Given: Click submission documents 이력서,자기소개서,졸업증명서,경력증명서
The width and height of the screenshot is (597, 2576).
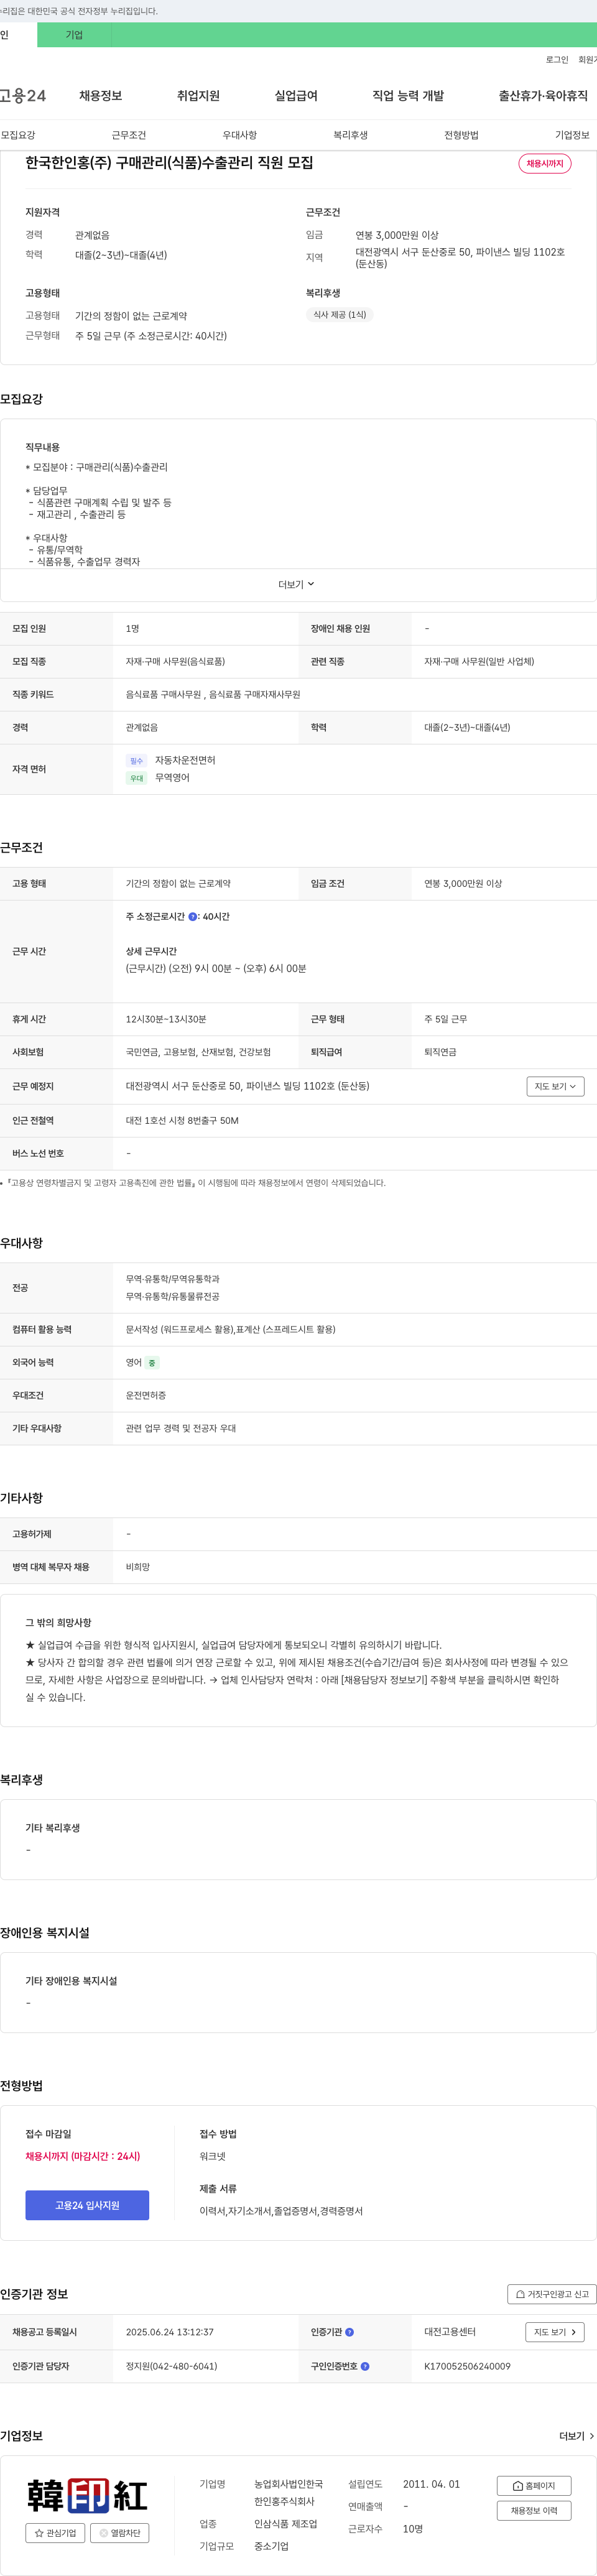Looking at the screenshot, I should [x=281, y=2211].
